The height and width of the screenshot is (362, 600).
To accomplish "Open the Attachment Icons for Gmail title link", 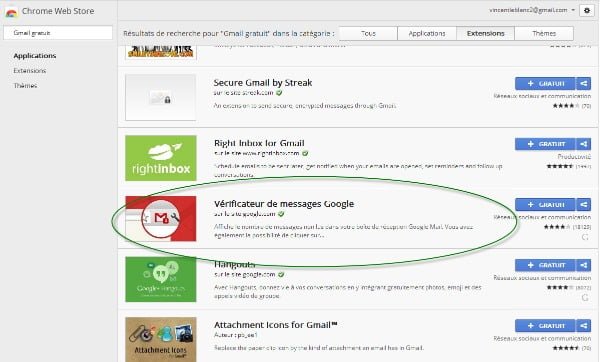I will point(276,325).
